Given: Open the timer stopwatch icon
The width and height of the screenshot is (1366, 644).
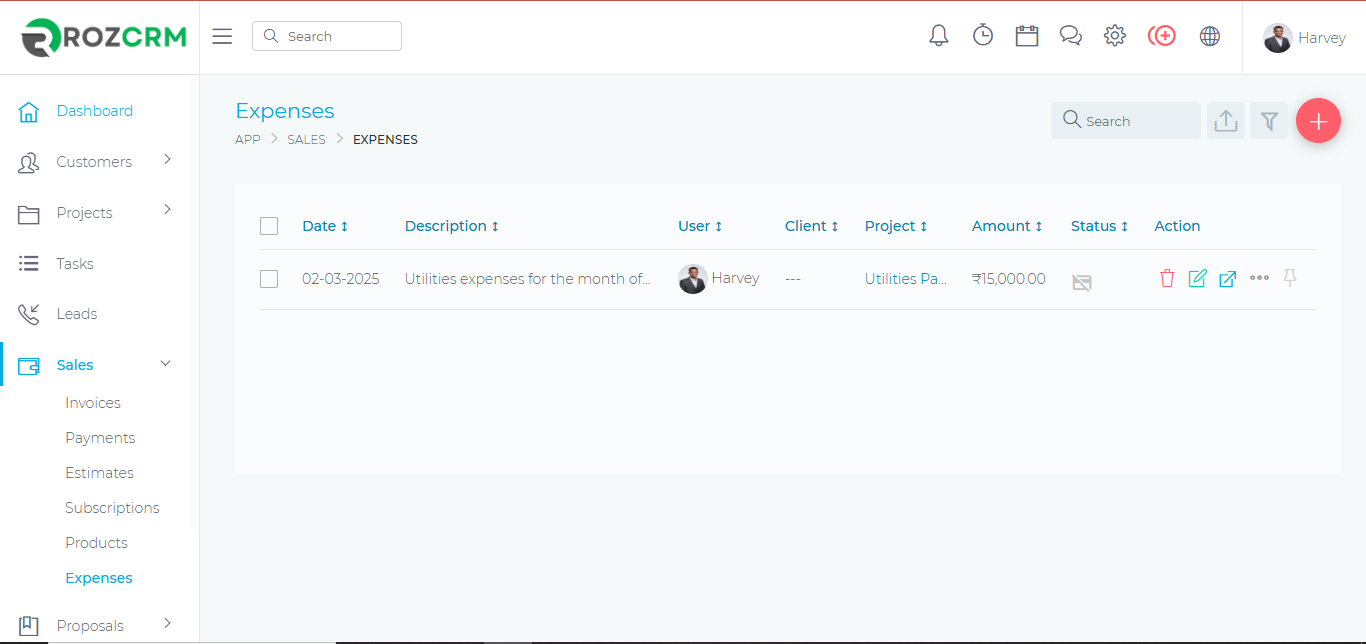Looking at the screenshot, I should [x=983, y=36].
